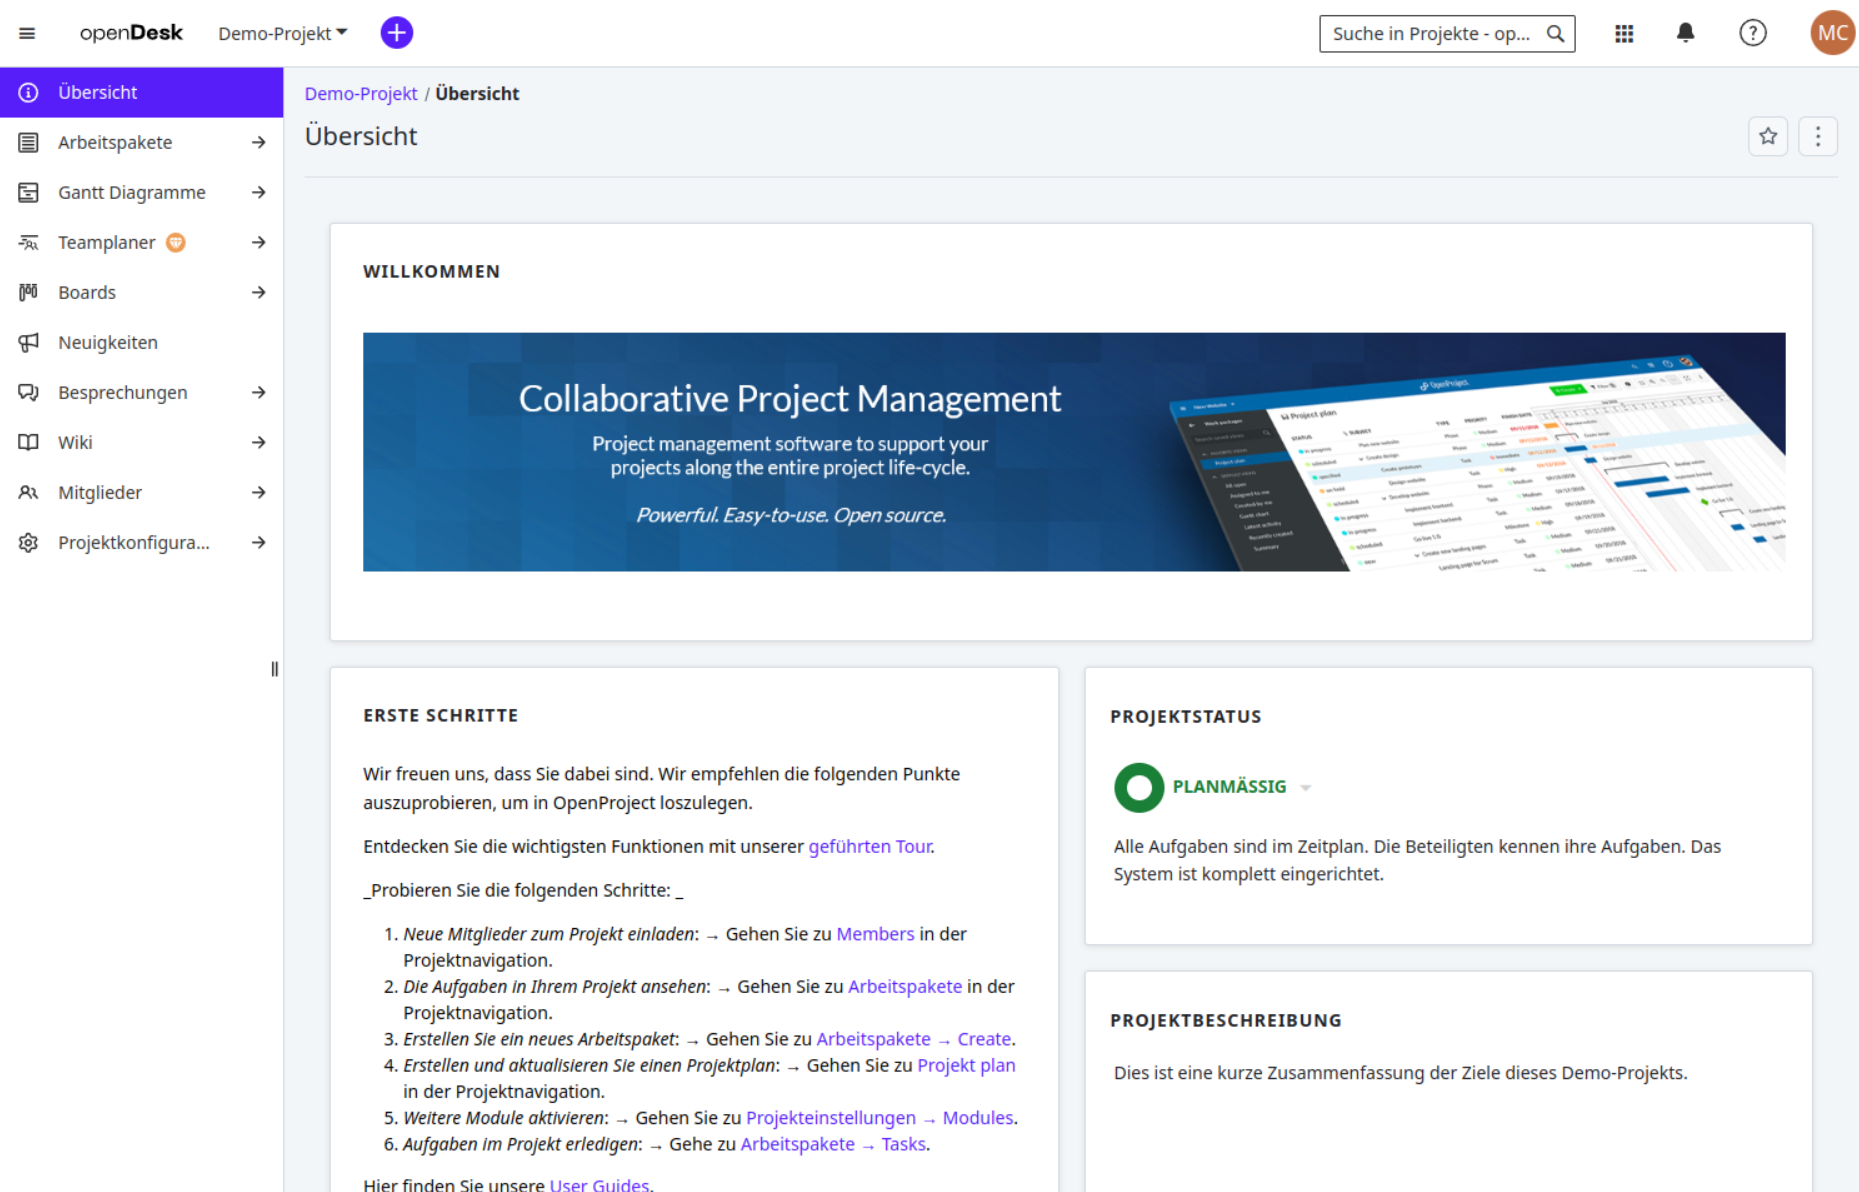Open the Arbeitspakete → Create link

pyautogui.click(x=914, y=1039)
